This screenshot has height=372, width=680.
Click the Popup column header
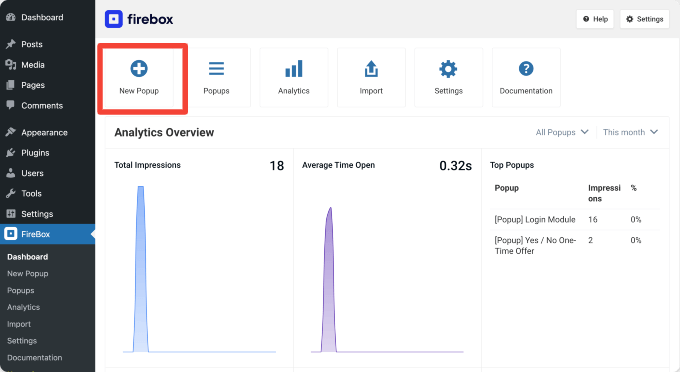coord(507,188)
